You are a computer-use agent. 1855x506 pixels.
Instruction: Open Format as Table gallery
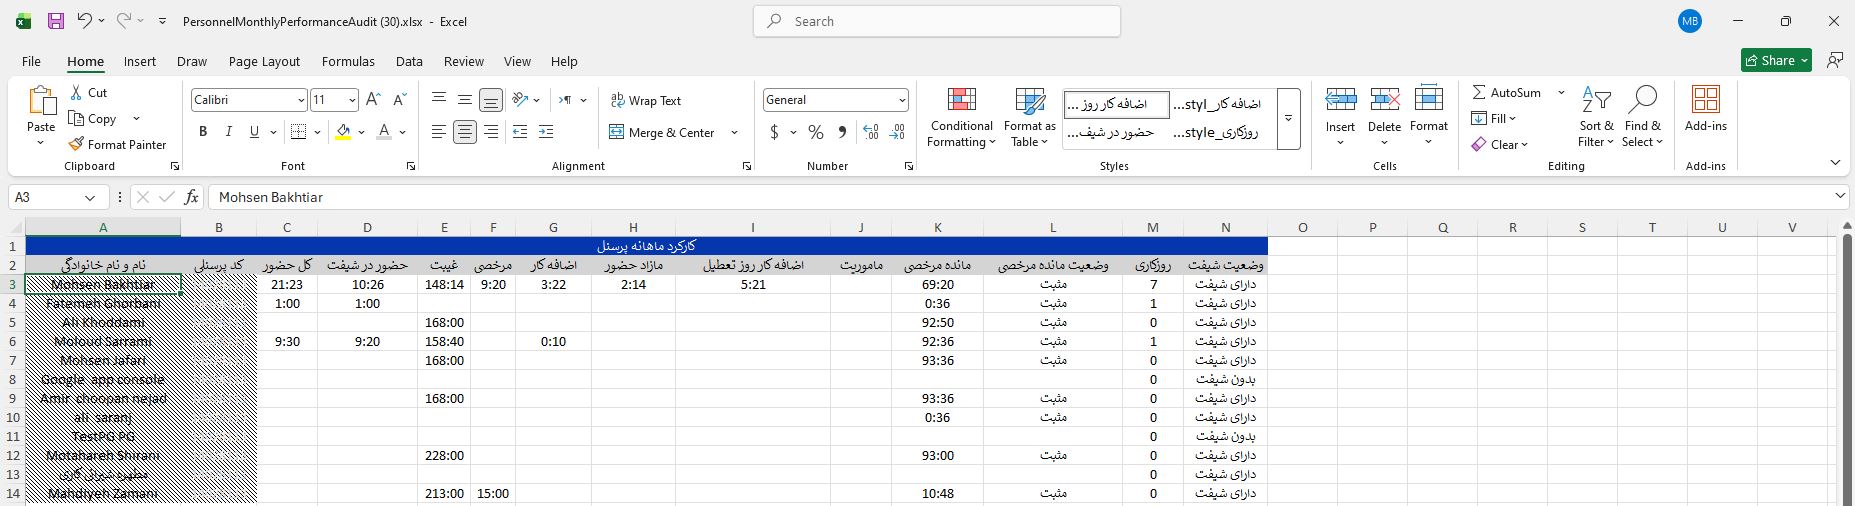click(x=1029, y=118)
